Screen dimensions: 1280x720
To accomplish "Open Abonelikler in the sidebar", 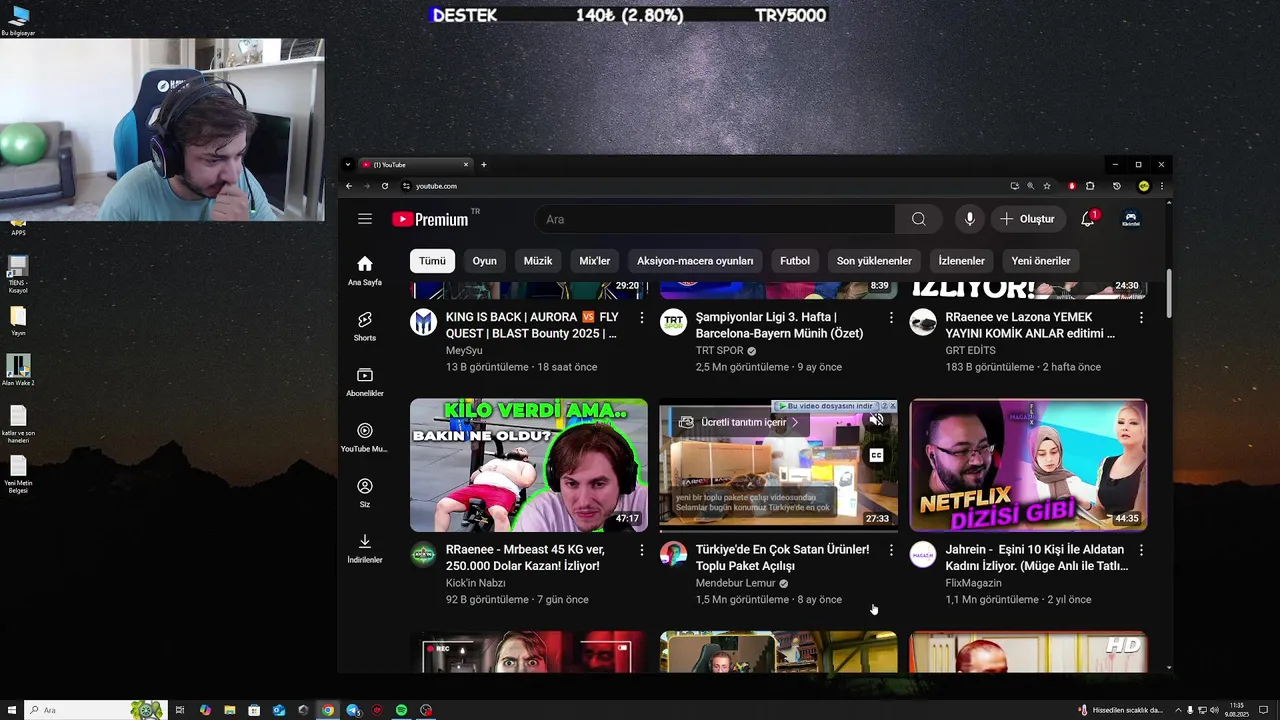I will (365, 381).
